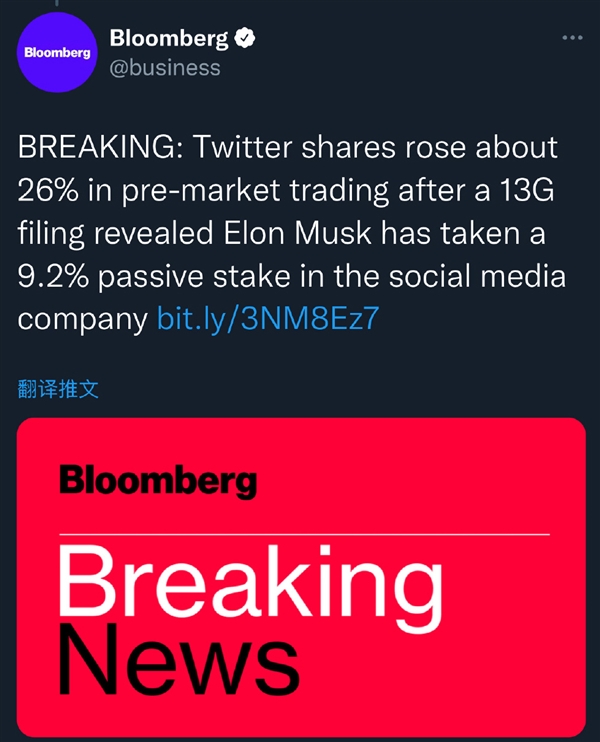Click the verified checkmark badge
Image resolution: width=600 pixels, height=742 pixels.
(245, 38)
